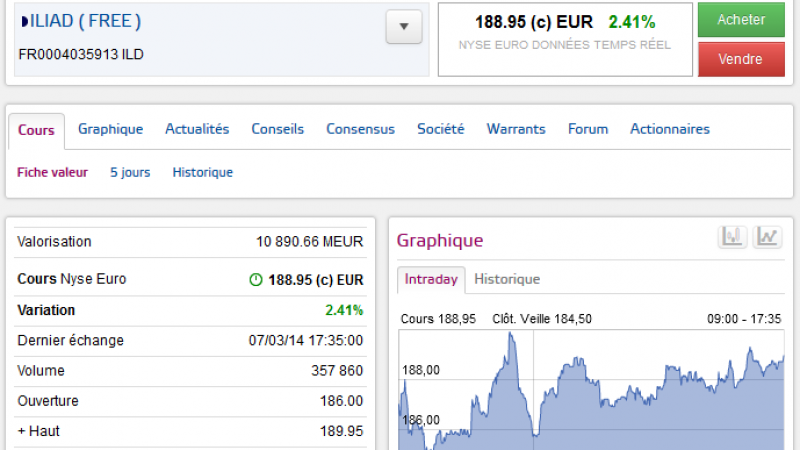Open the bar chart view icon
The height and width of the screenshot is (450, 800).
tap(733, 237)
